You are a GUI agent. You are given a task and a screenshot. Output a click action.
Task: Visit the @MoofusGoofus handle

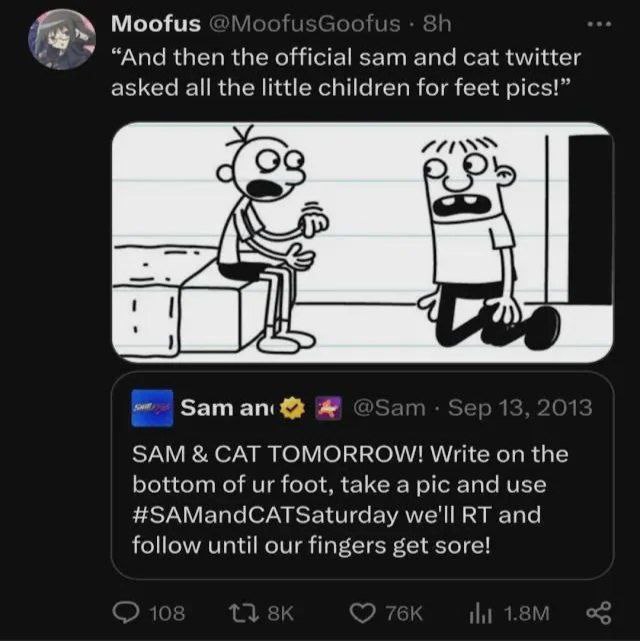click(305, 24)
